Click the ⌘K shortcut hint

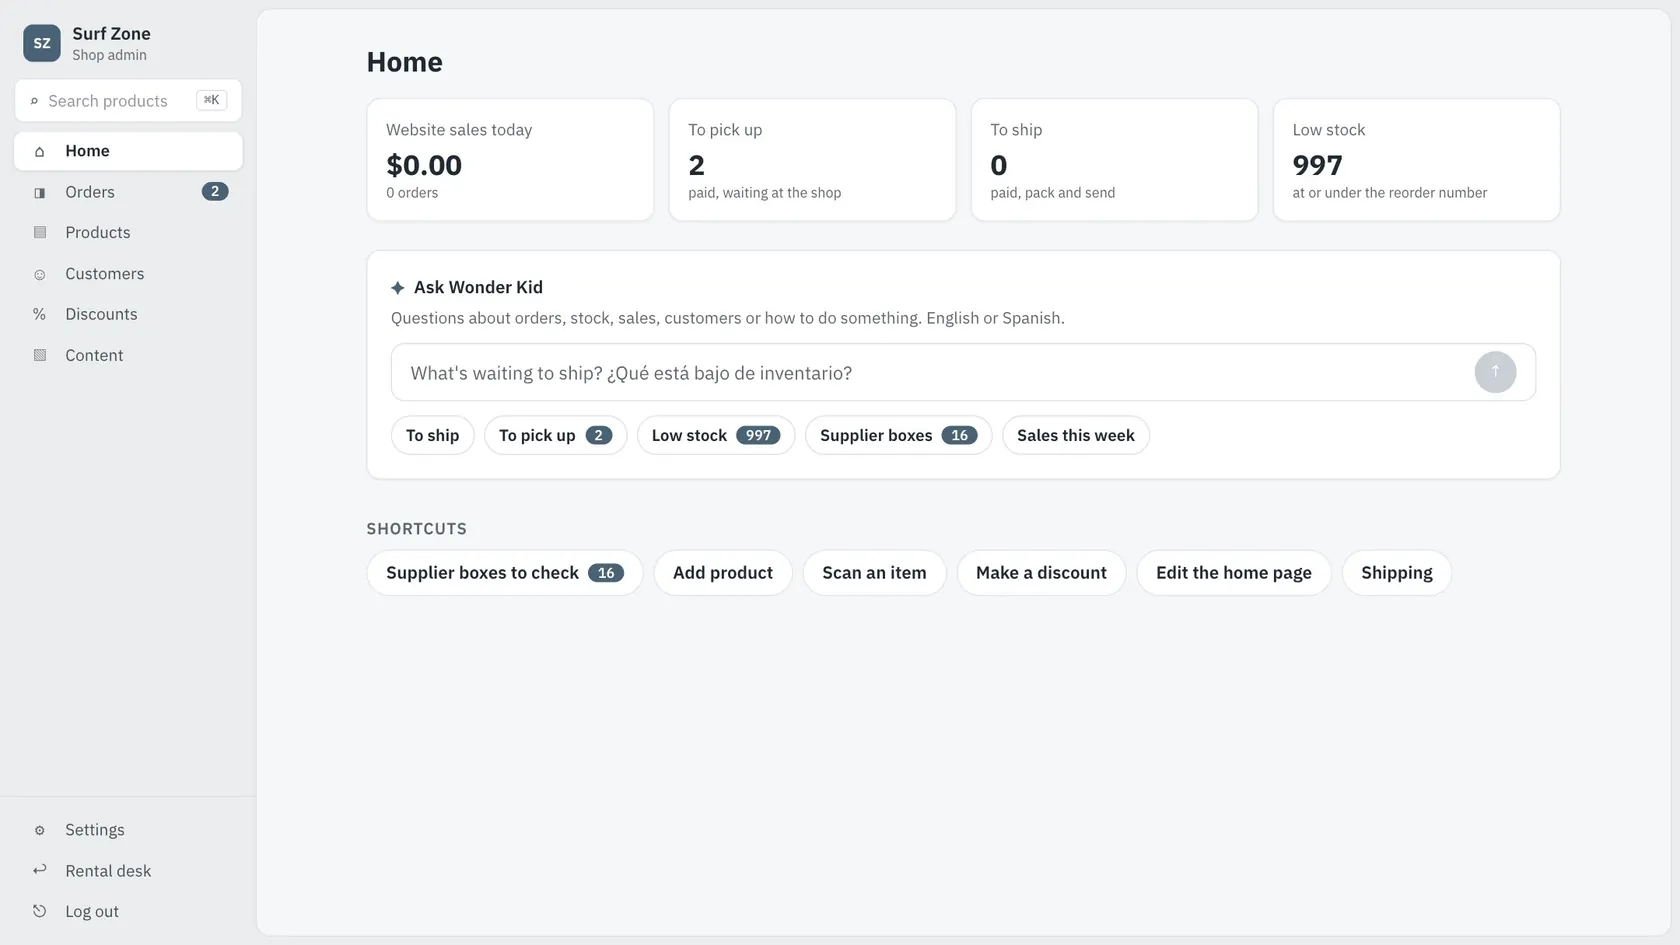coord(211,100)
